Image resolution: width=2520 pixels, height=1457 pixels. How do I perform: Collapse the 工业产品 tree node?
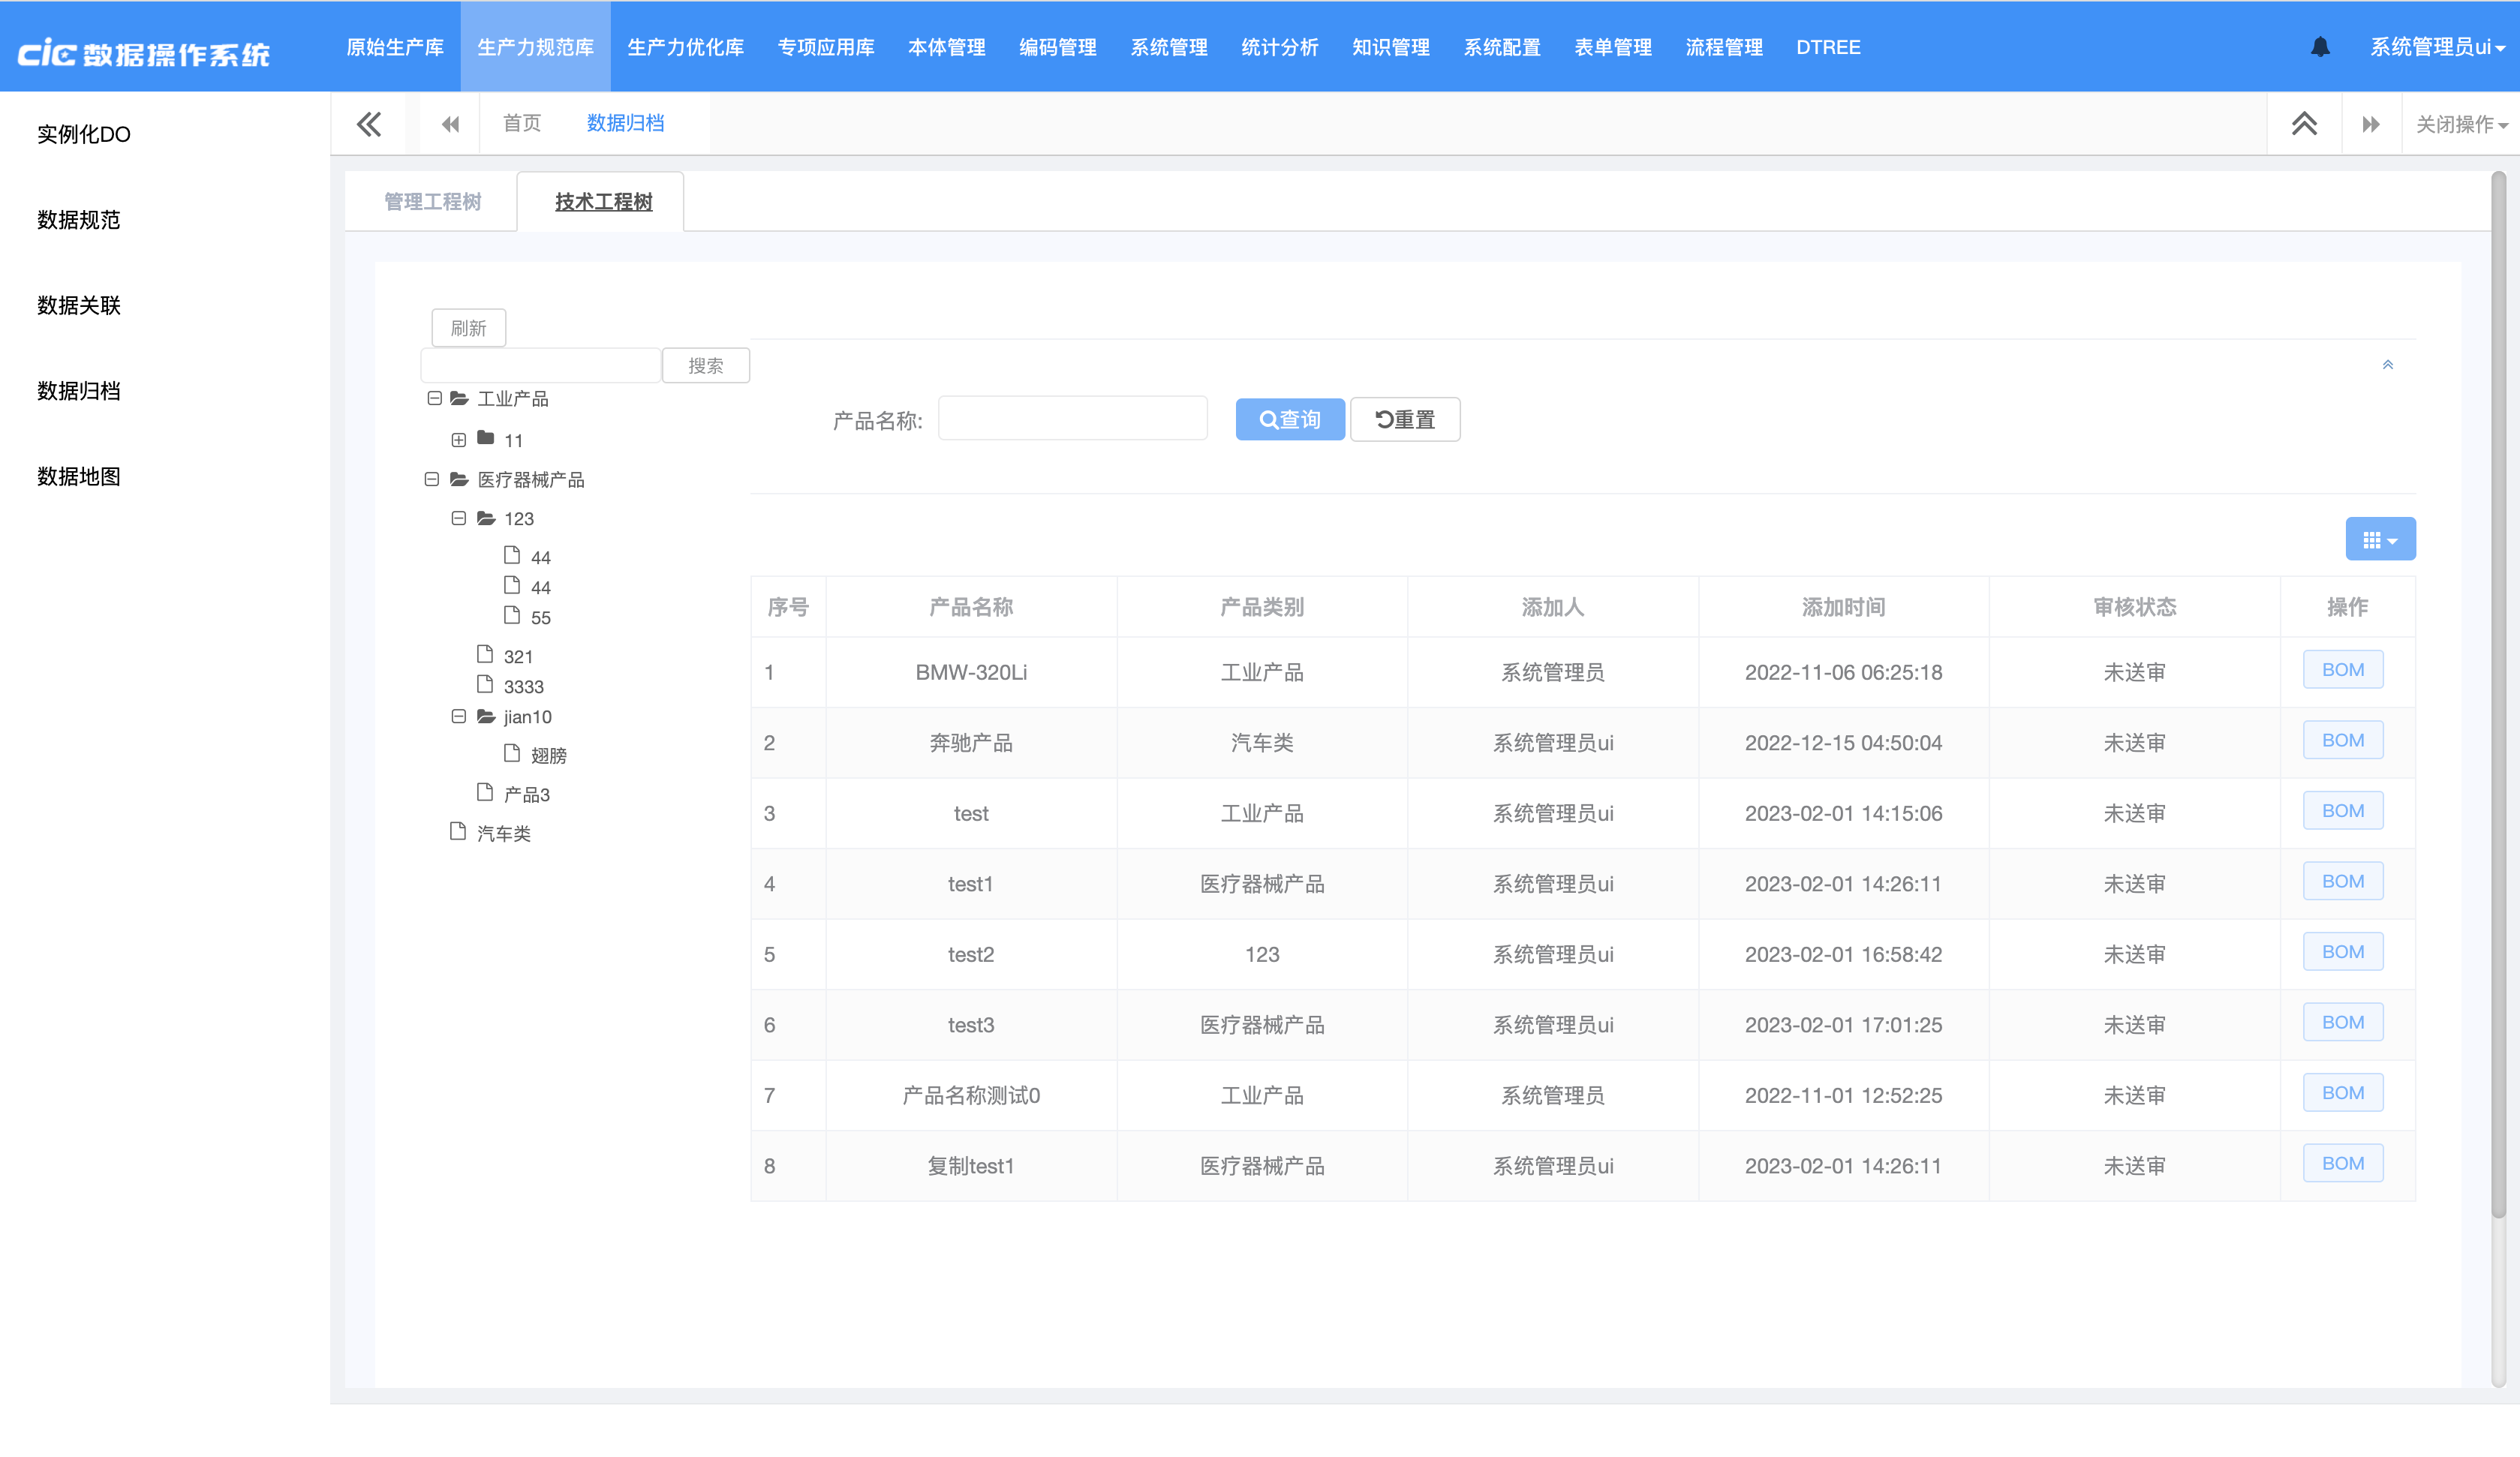click(434, 398)
